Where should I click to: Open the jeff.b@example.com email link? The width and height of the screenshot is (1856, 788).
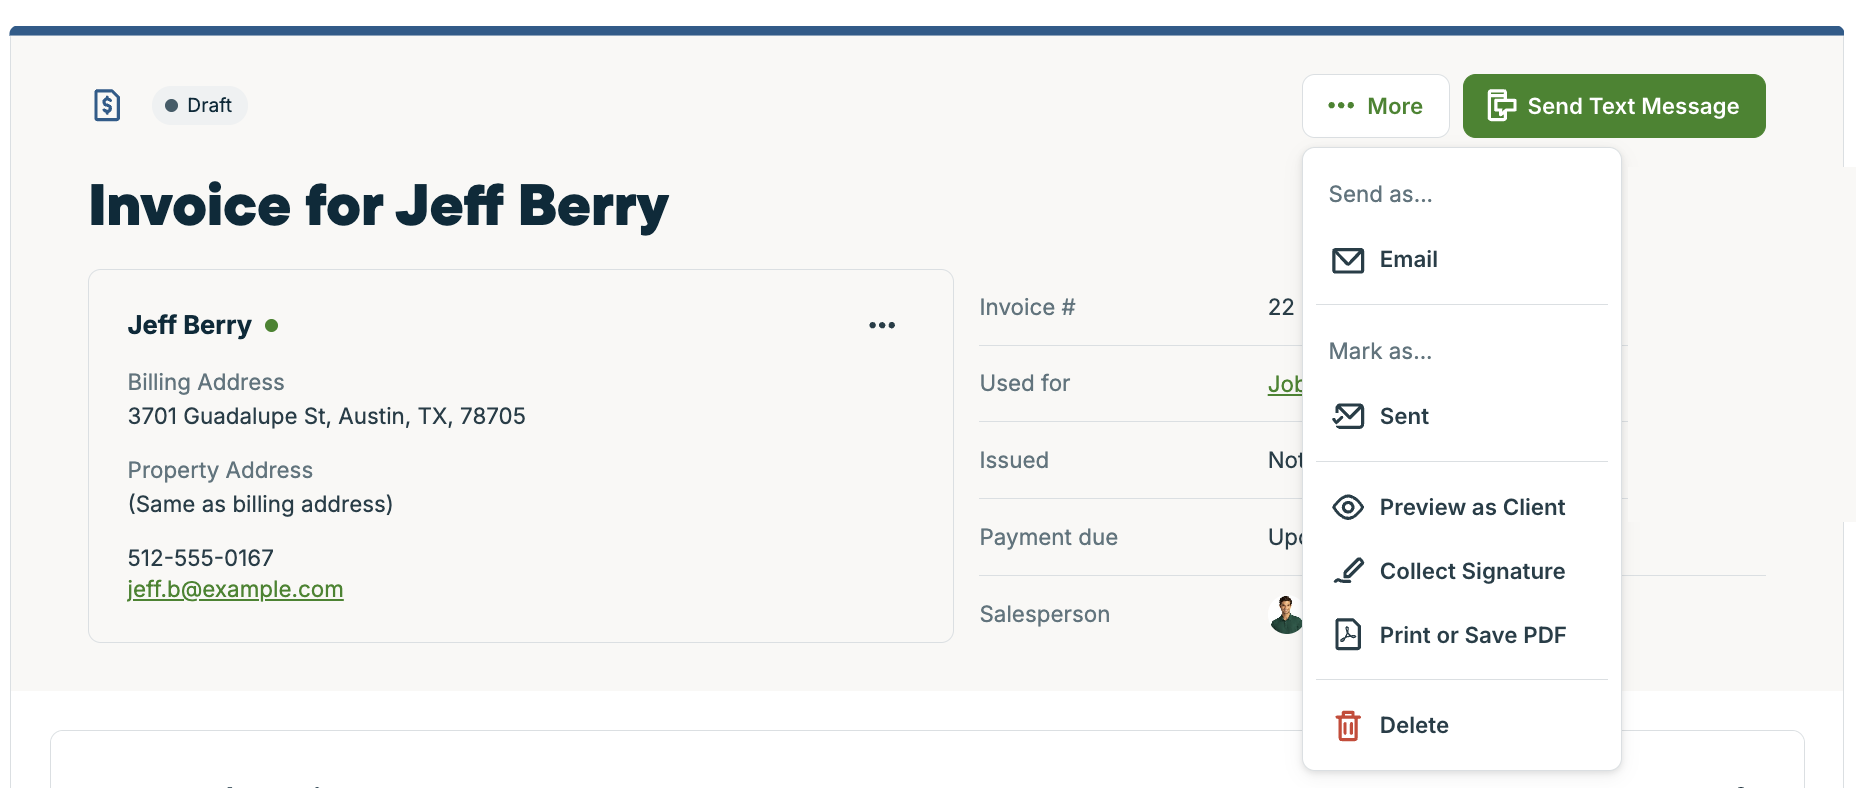235,589
